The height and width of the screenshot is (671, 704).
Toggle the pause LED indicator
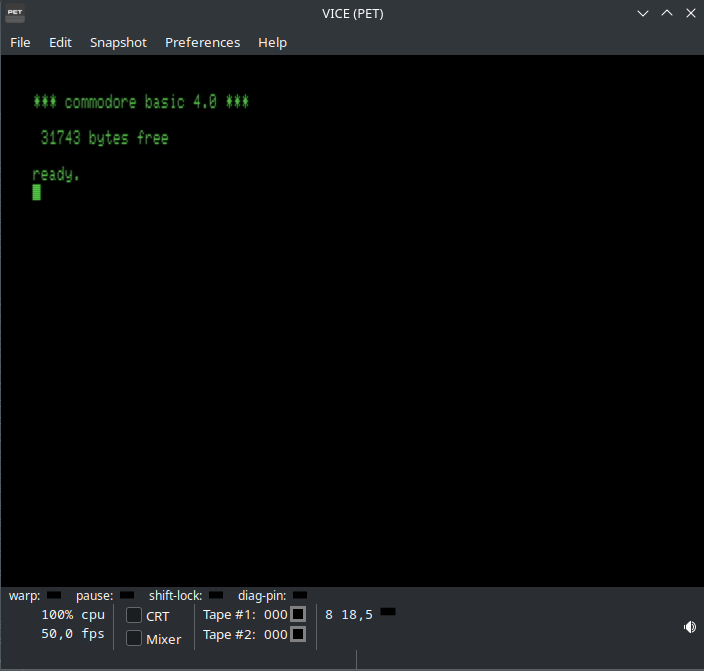point(127,596)
